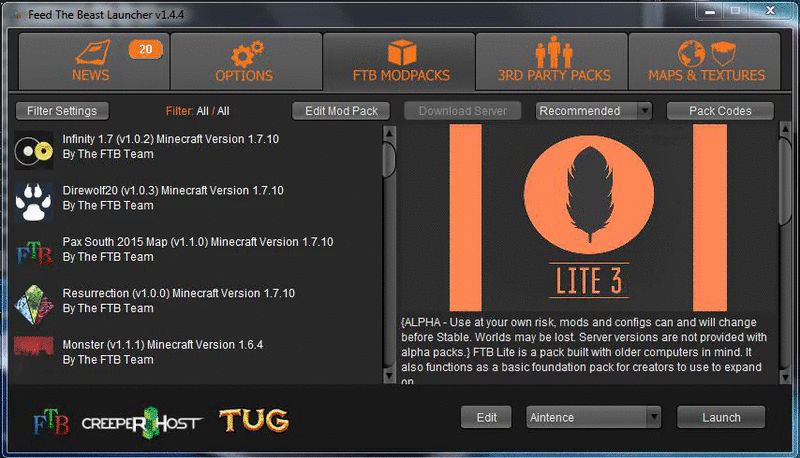Image resolution: width=800 pixels, height=458 pixels.
Task: Open the CreeperHost sponsor logo
Action: 142,422
